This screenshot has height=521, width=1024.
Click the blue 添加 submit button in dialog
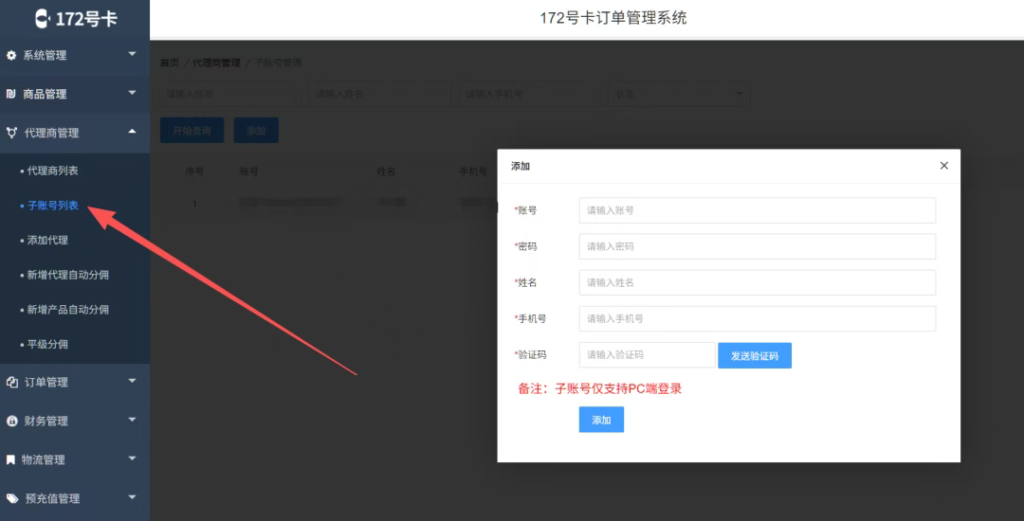601,420
